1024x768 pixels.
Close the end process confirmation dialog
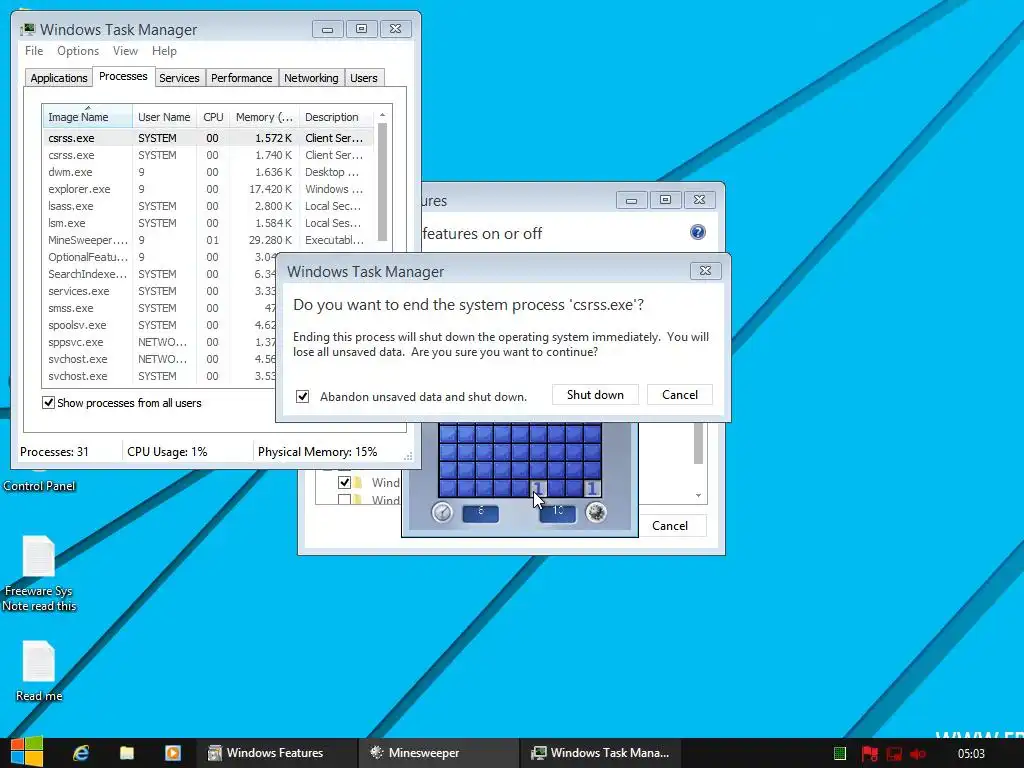click(x=705, y=270)
